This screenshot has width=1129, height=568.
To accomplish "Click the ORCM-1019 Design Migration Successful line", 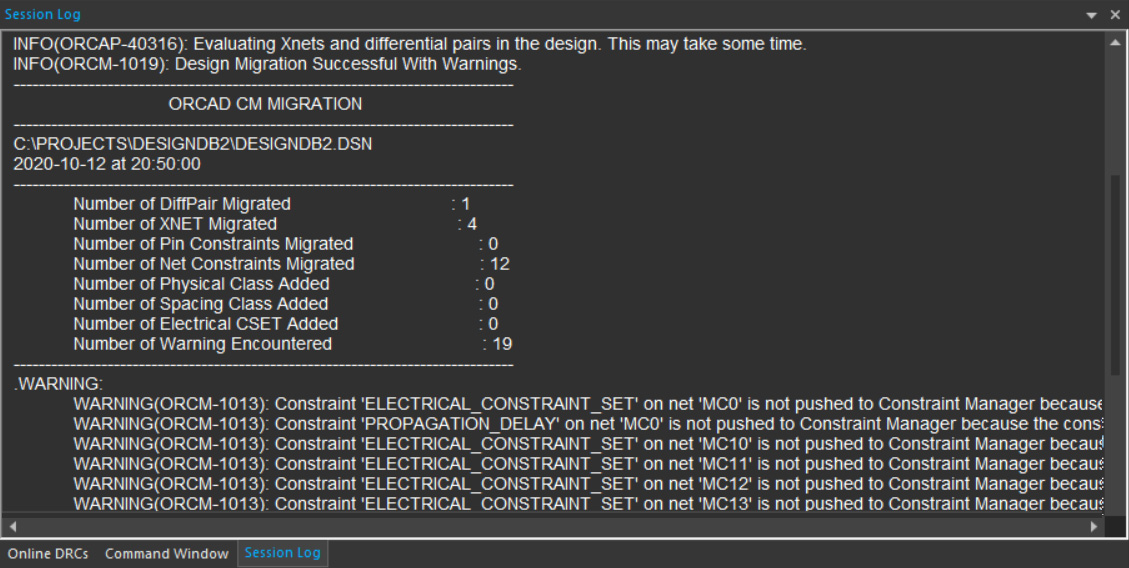I will tap(267, 64).
